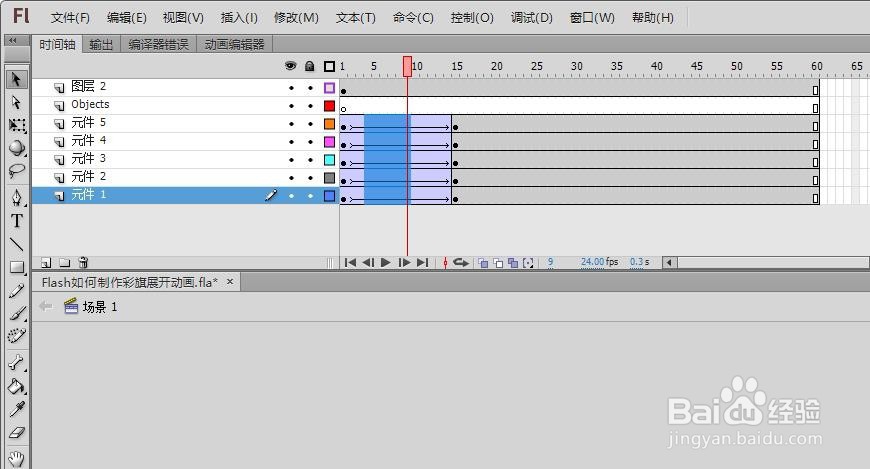Open the 编辑(E) menu
The image size is (870, 469).
(127, 18)
